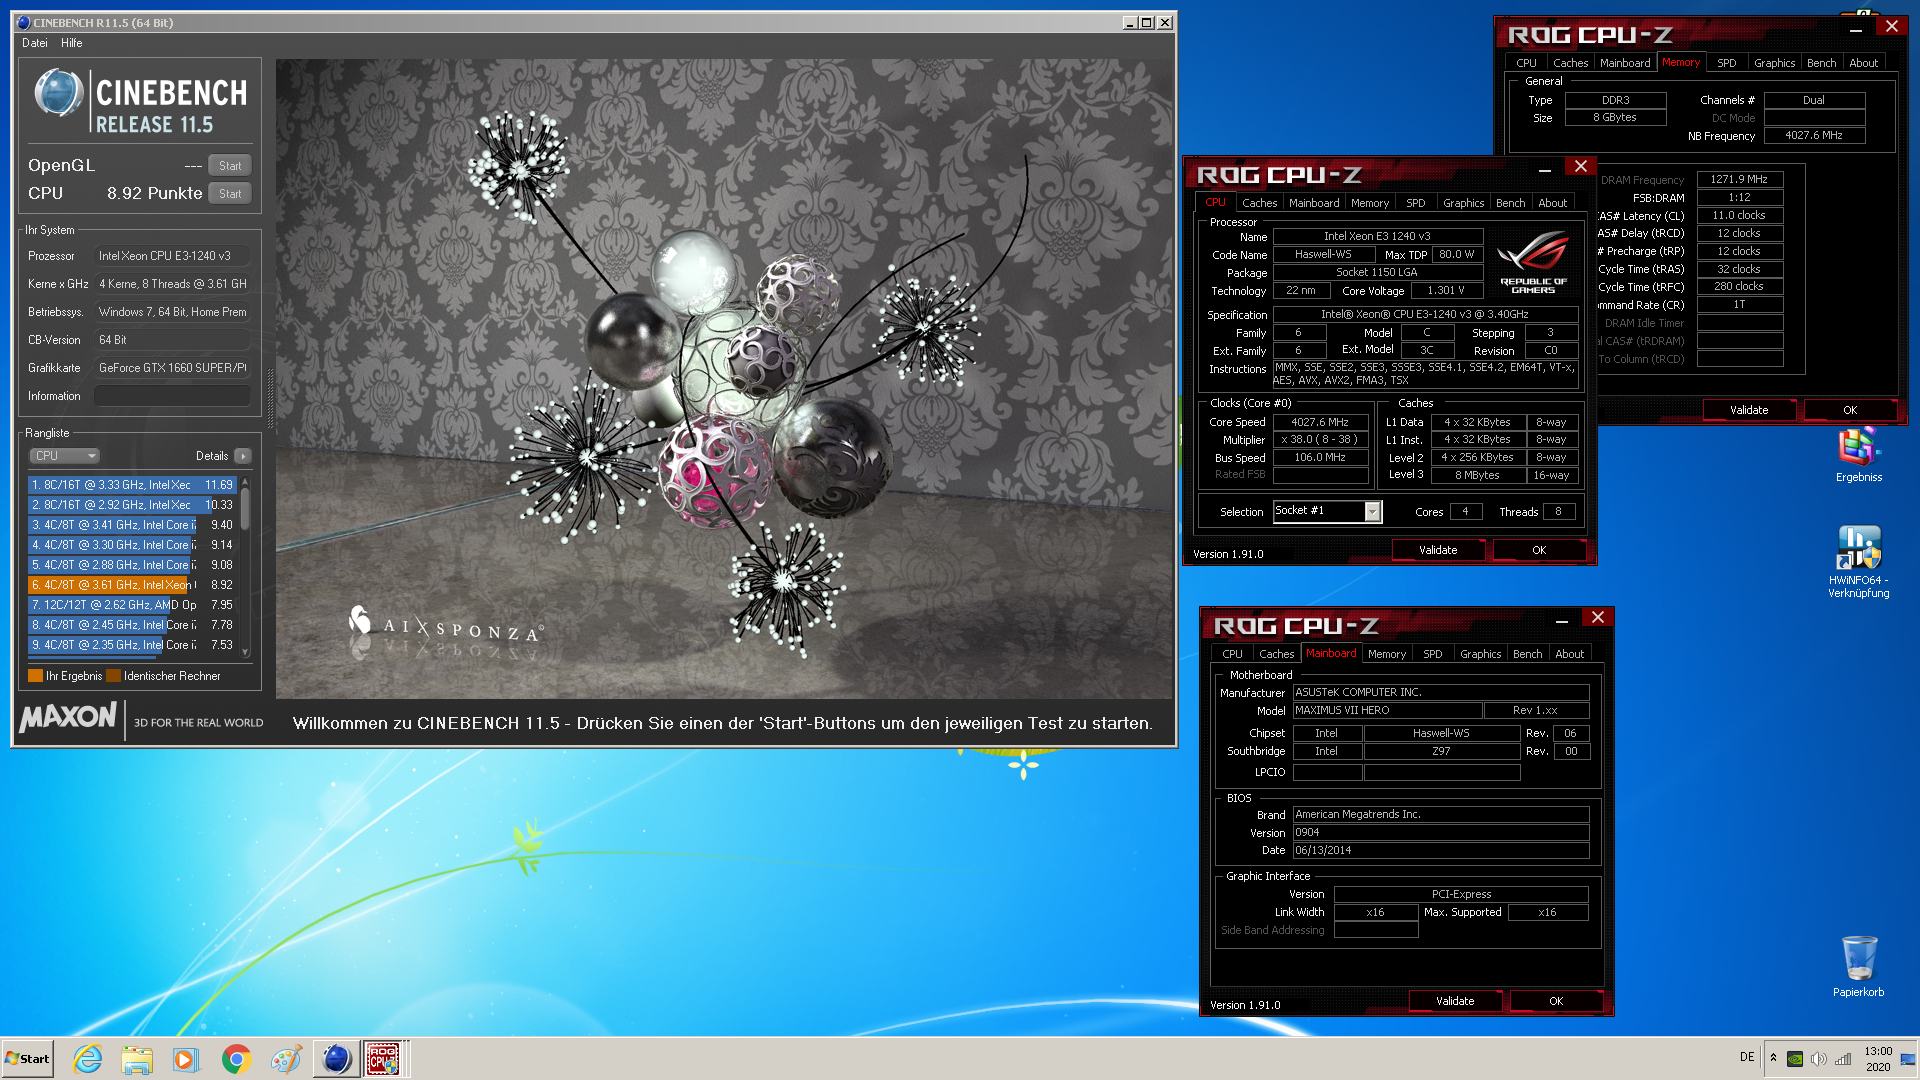
Task: Click the NVIDIA tray icon
Action: tap(1795, 1059)
